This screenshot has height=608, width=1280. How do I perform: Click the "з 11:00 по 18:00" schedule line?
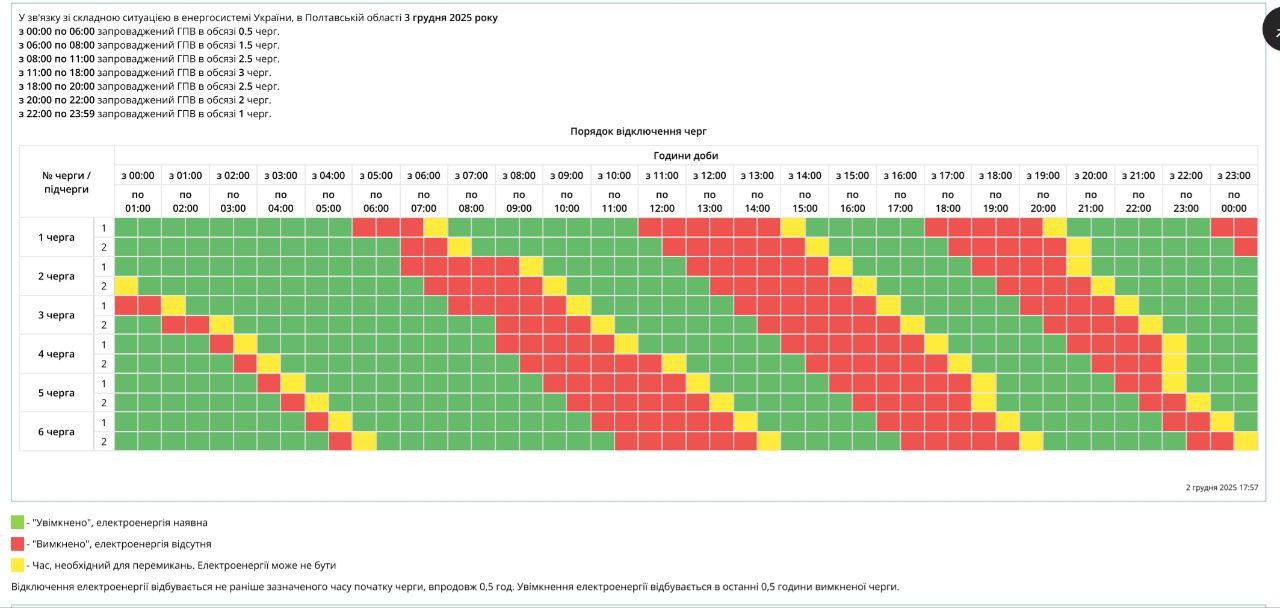(x=145, y=72)
